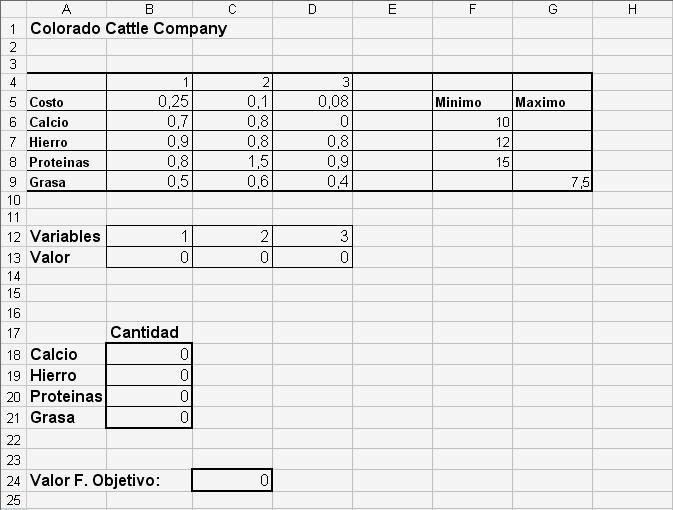Click the Cantidad heading cell
Viewport: 673px width, 510px height.
(148, 332)
